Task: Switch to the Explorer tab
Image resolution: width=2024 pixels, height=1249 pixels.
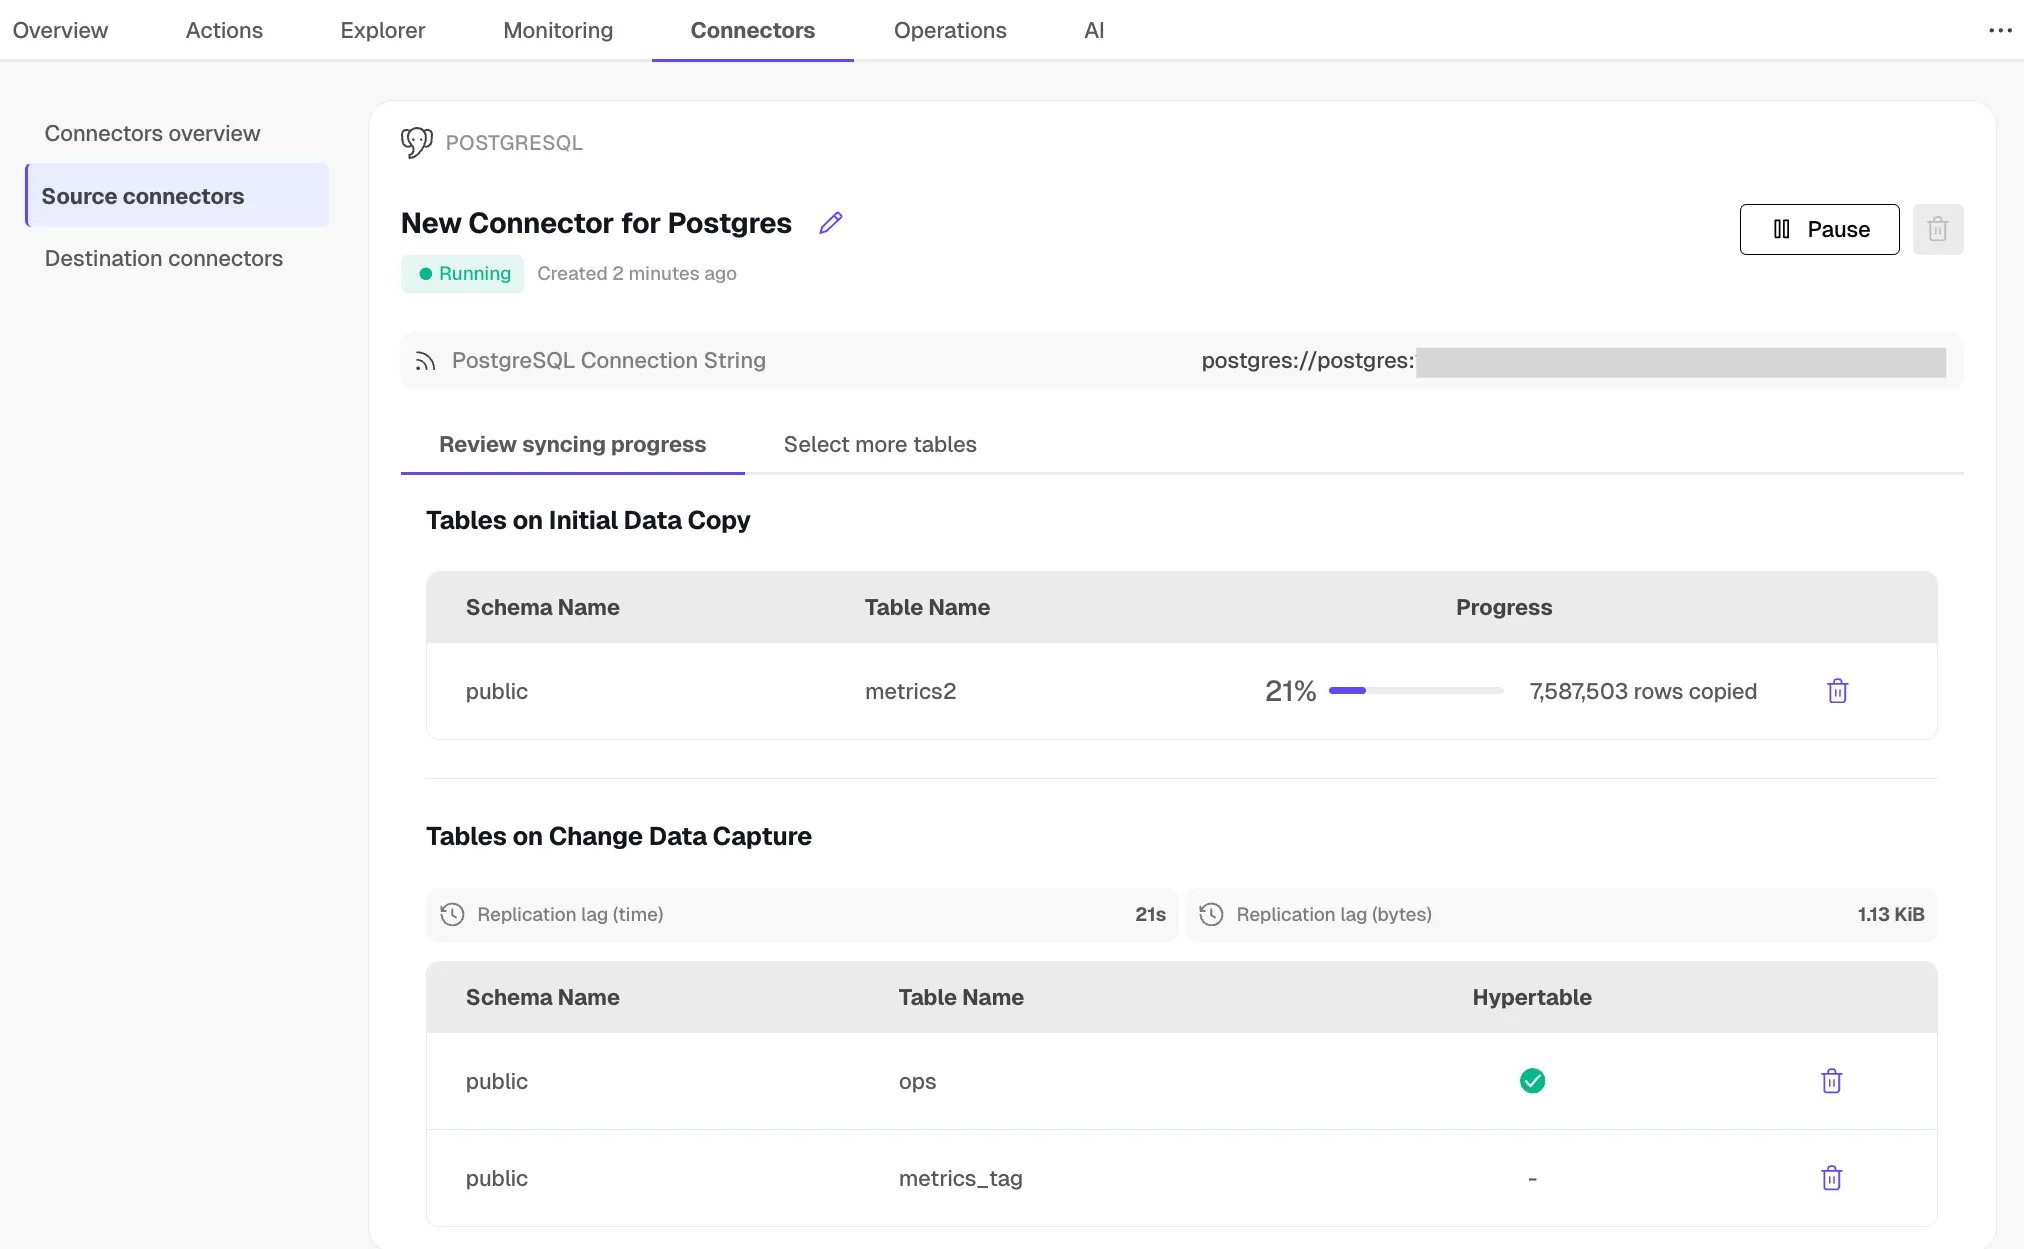Action: click(x=383, y=30)
